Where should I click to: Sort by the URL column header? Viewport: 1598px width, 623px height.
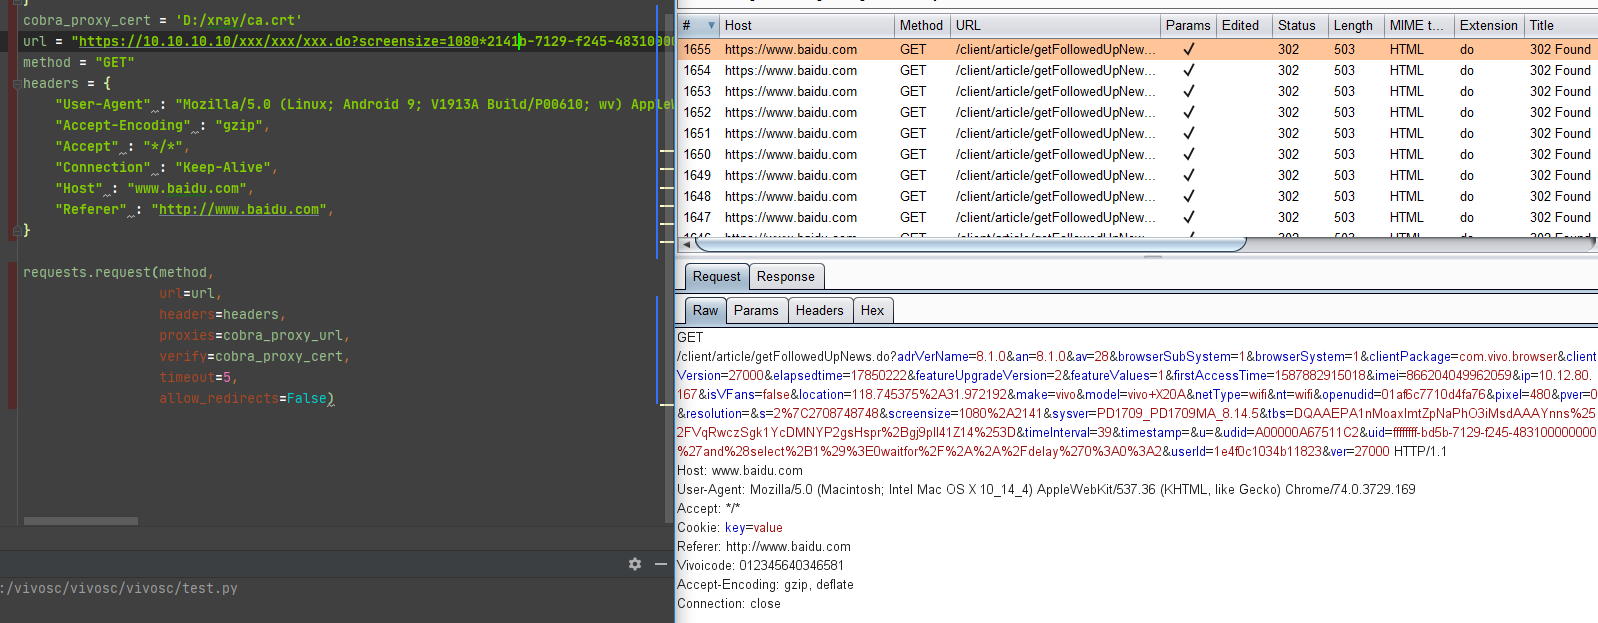[x=1054, y=26]
